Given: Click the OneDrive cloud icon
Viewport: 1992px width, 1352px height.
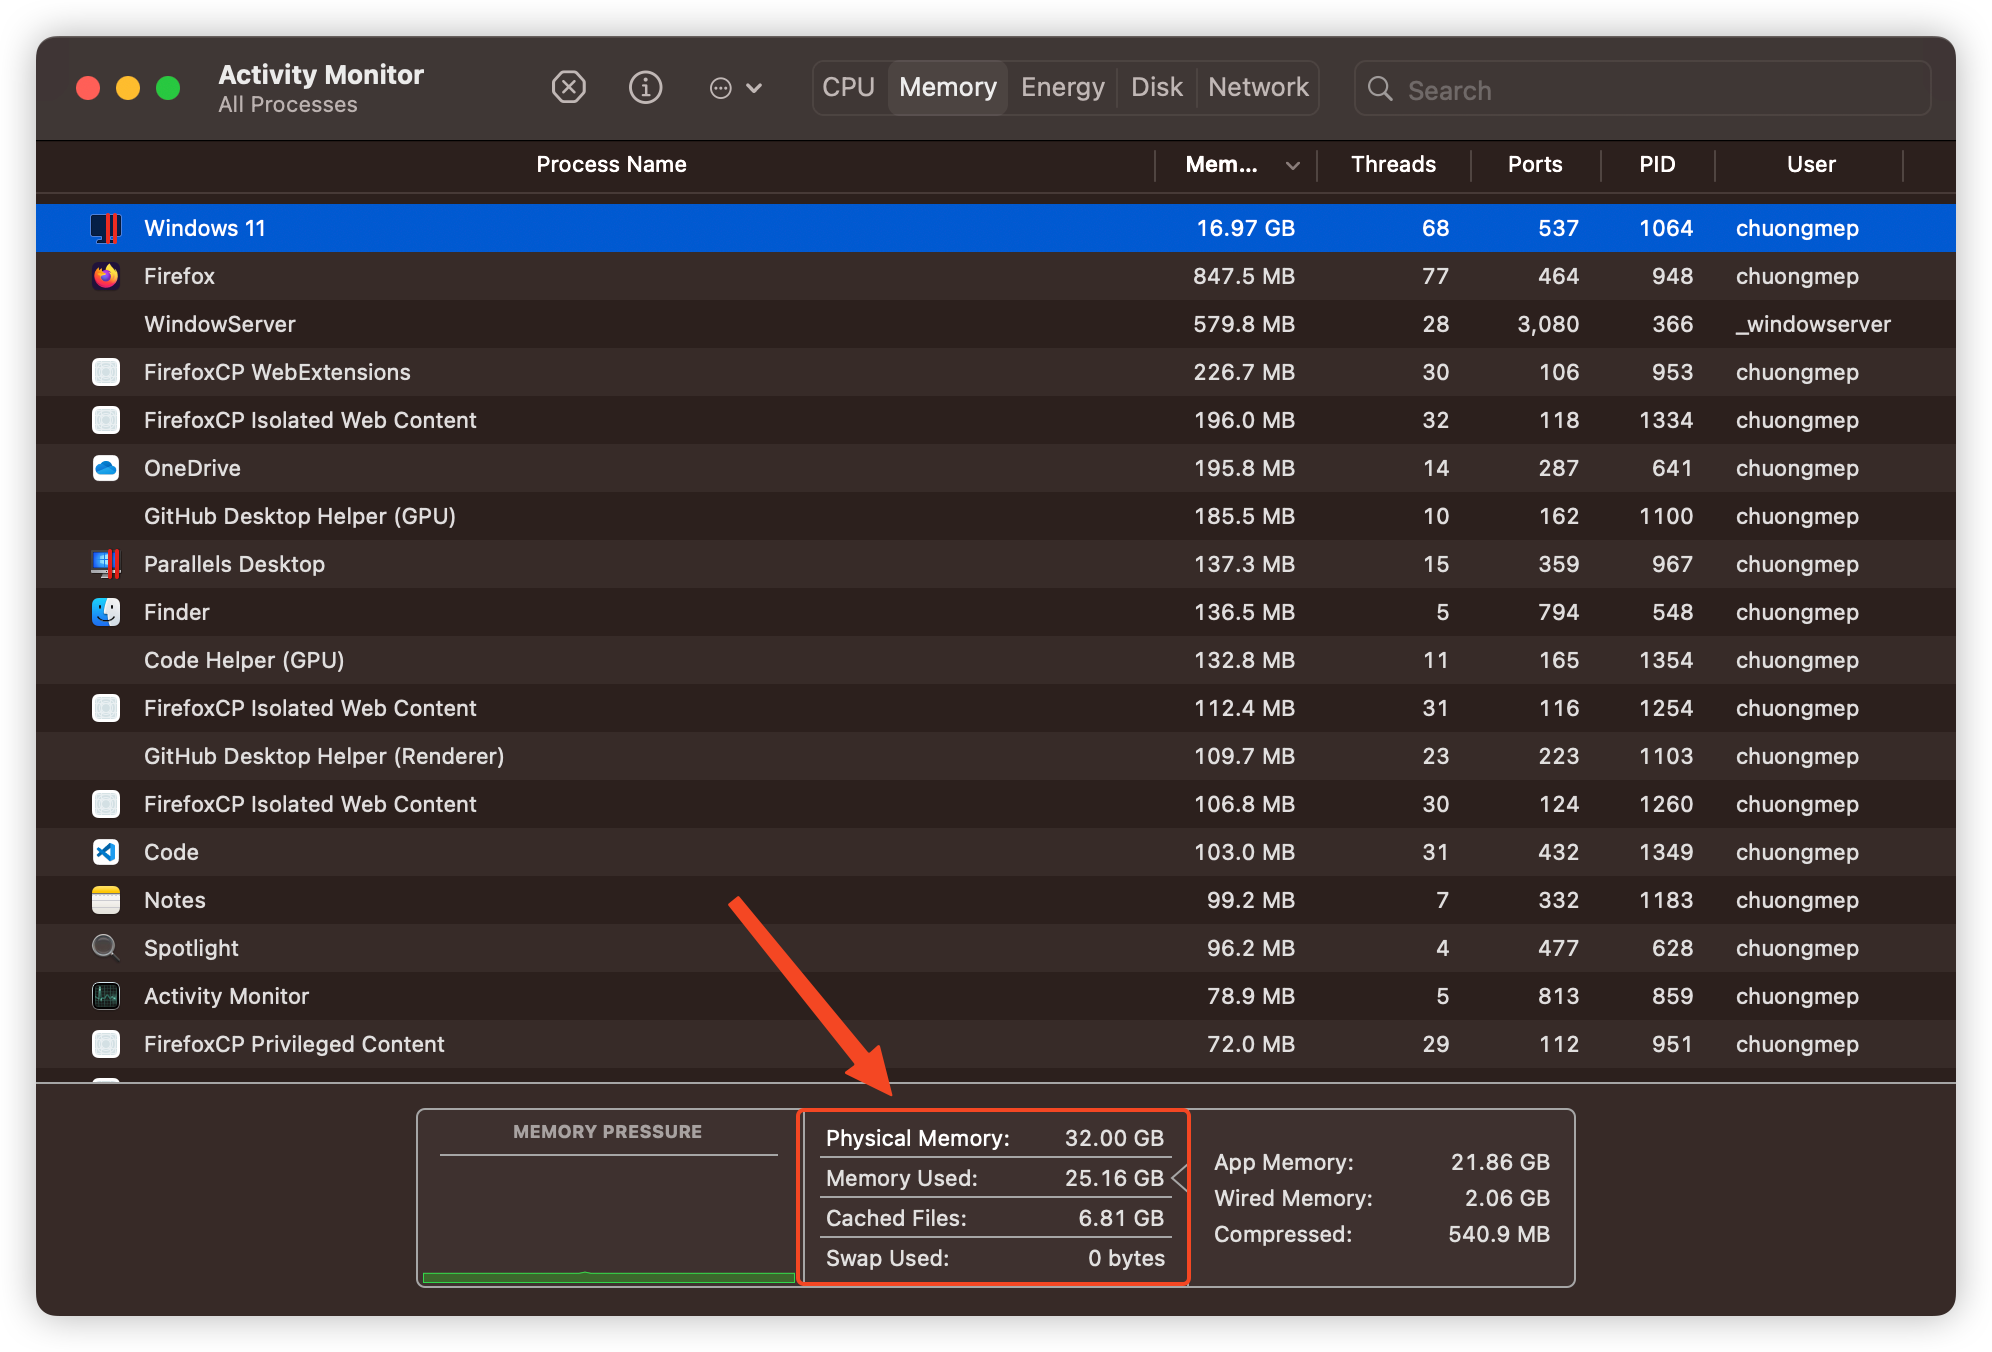Looking at the screenshot, I should point(106,468).
